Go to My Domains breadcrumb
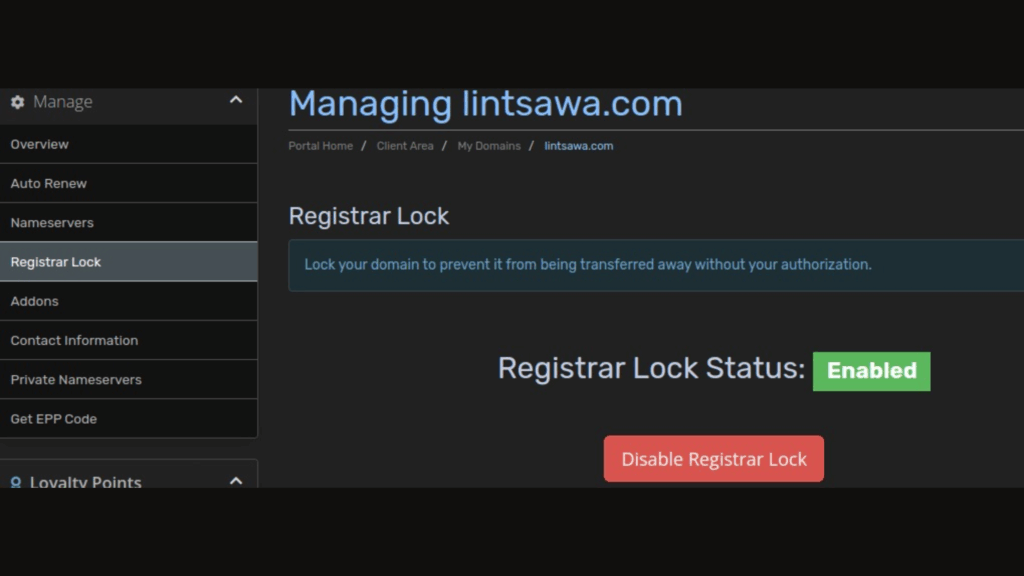 click(x=489, y=146)
